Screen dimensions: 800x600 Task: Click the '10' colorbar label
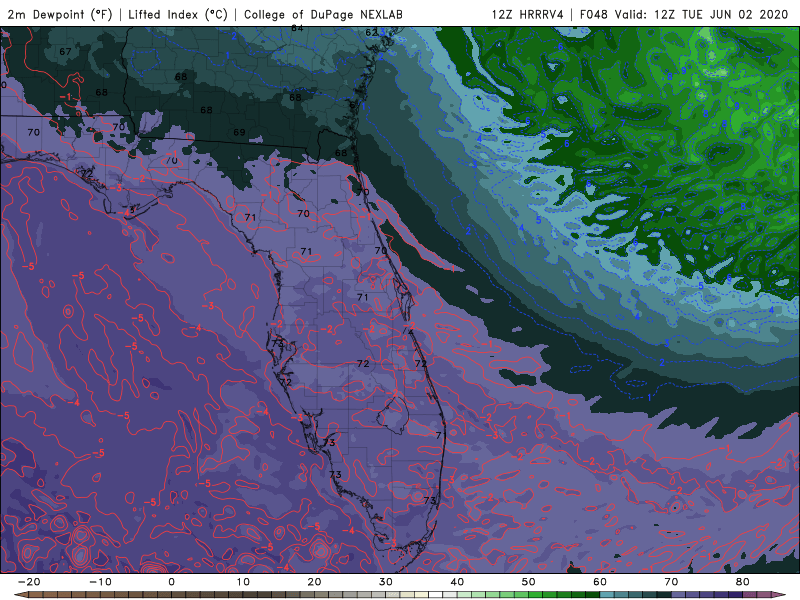click(243, 582)
